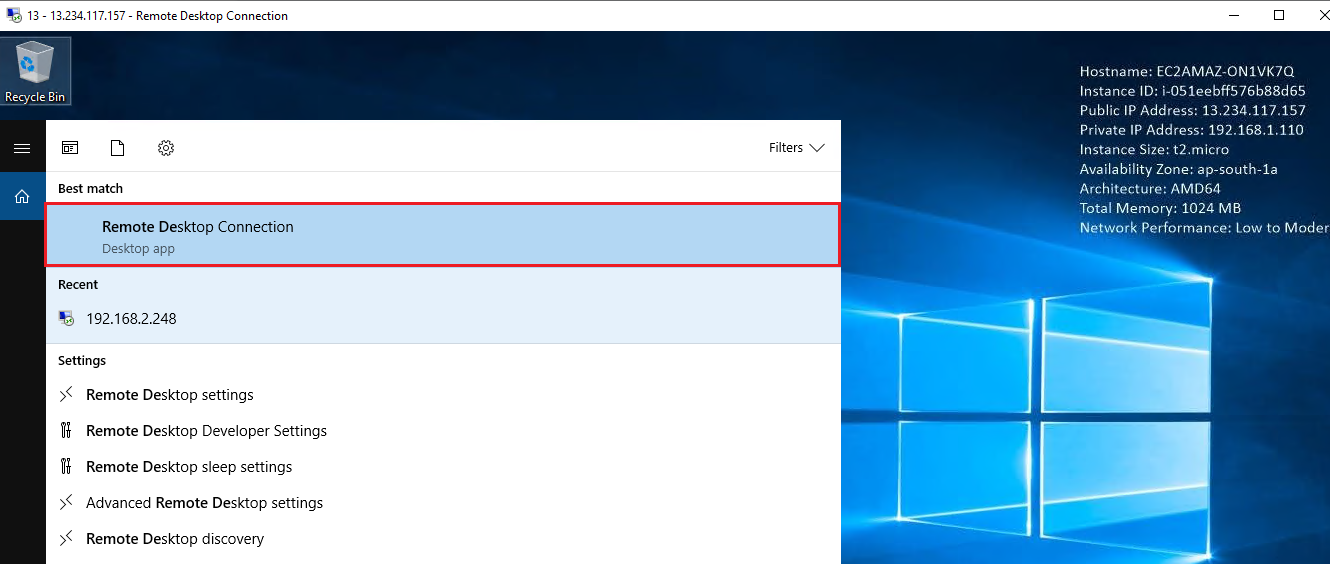Open Remote Desktop settings
This screenshot has width=1330, height=564.
[443, 395]
